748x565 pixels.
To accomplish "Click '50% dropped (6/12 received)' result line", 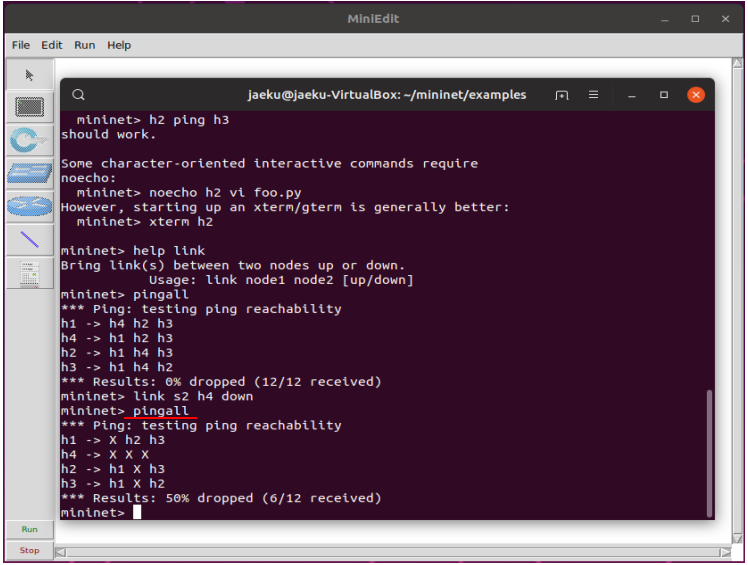I will point(221,498).
